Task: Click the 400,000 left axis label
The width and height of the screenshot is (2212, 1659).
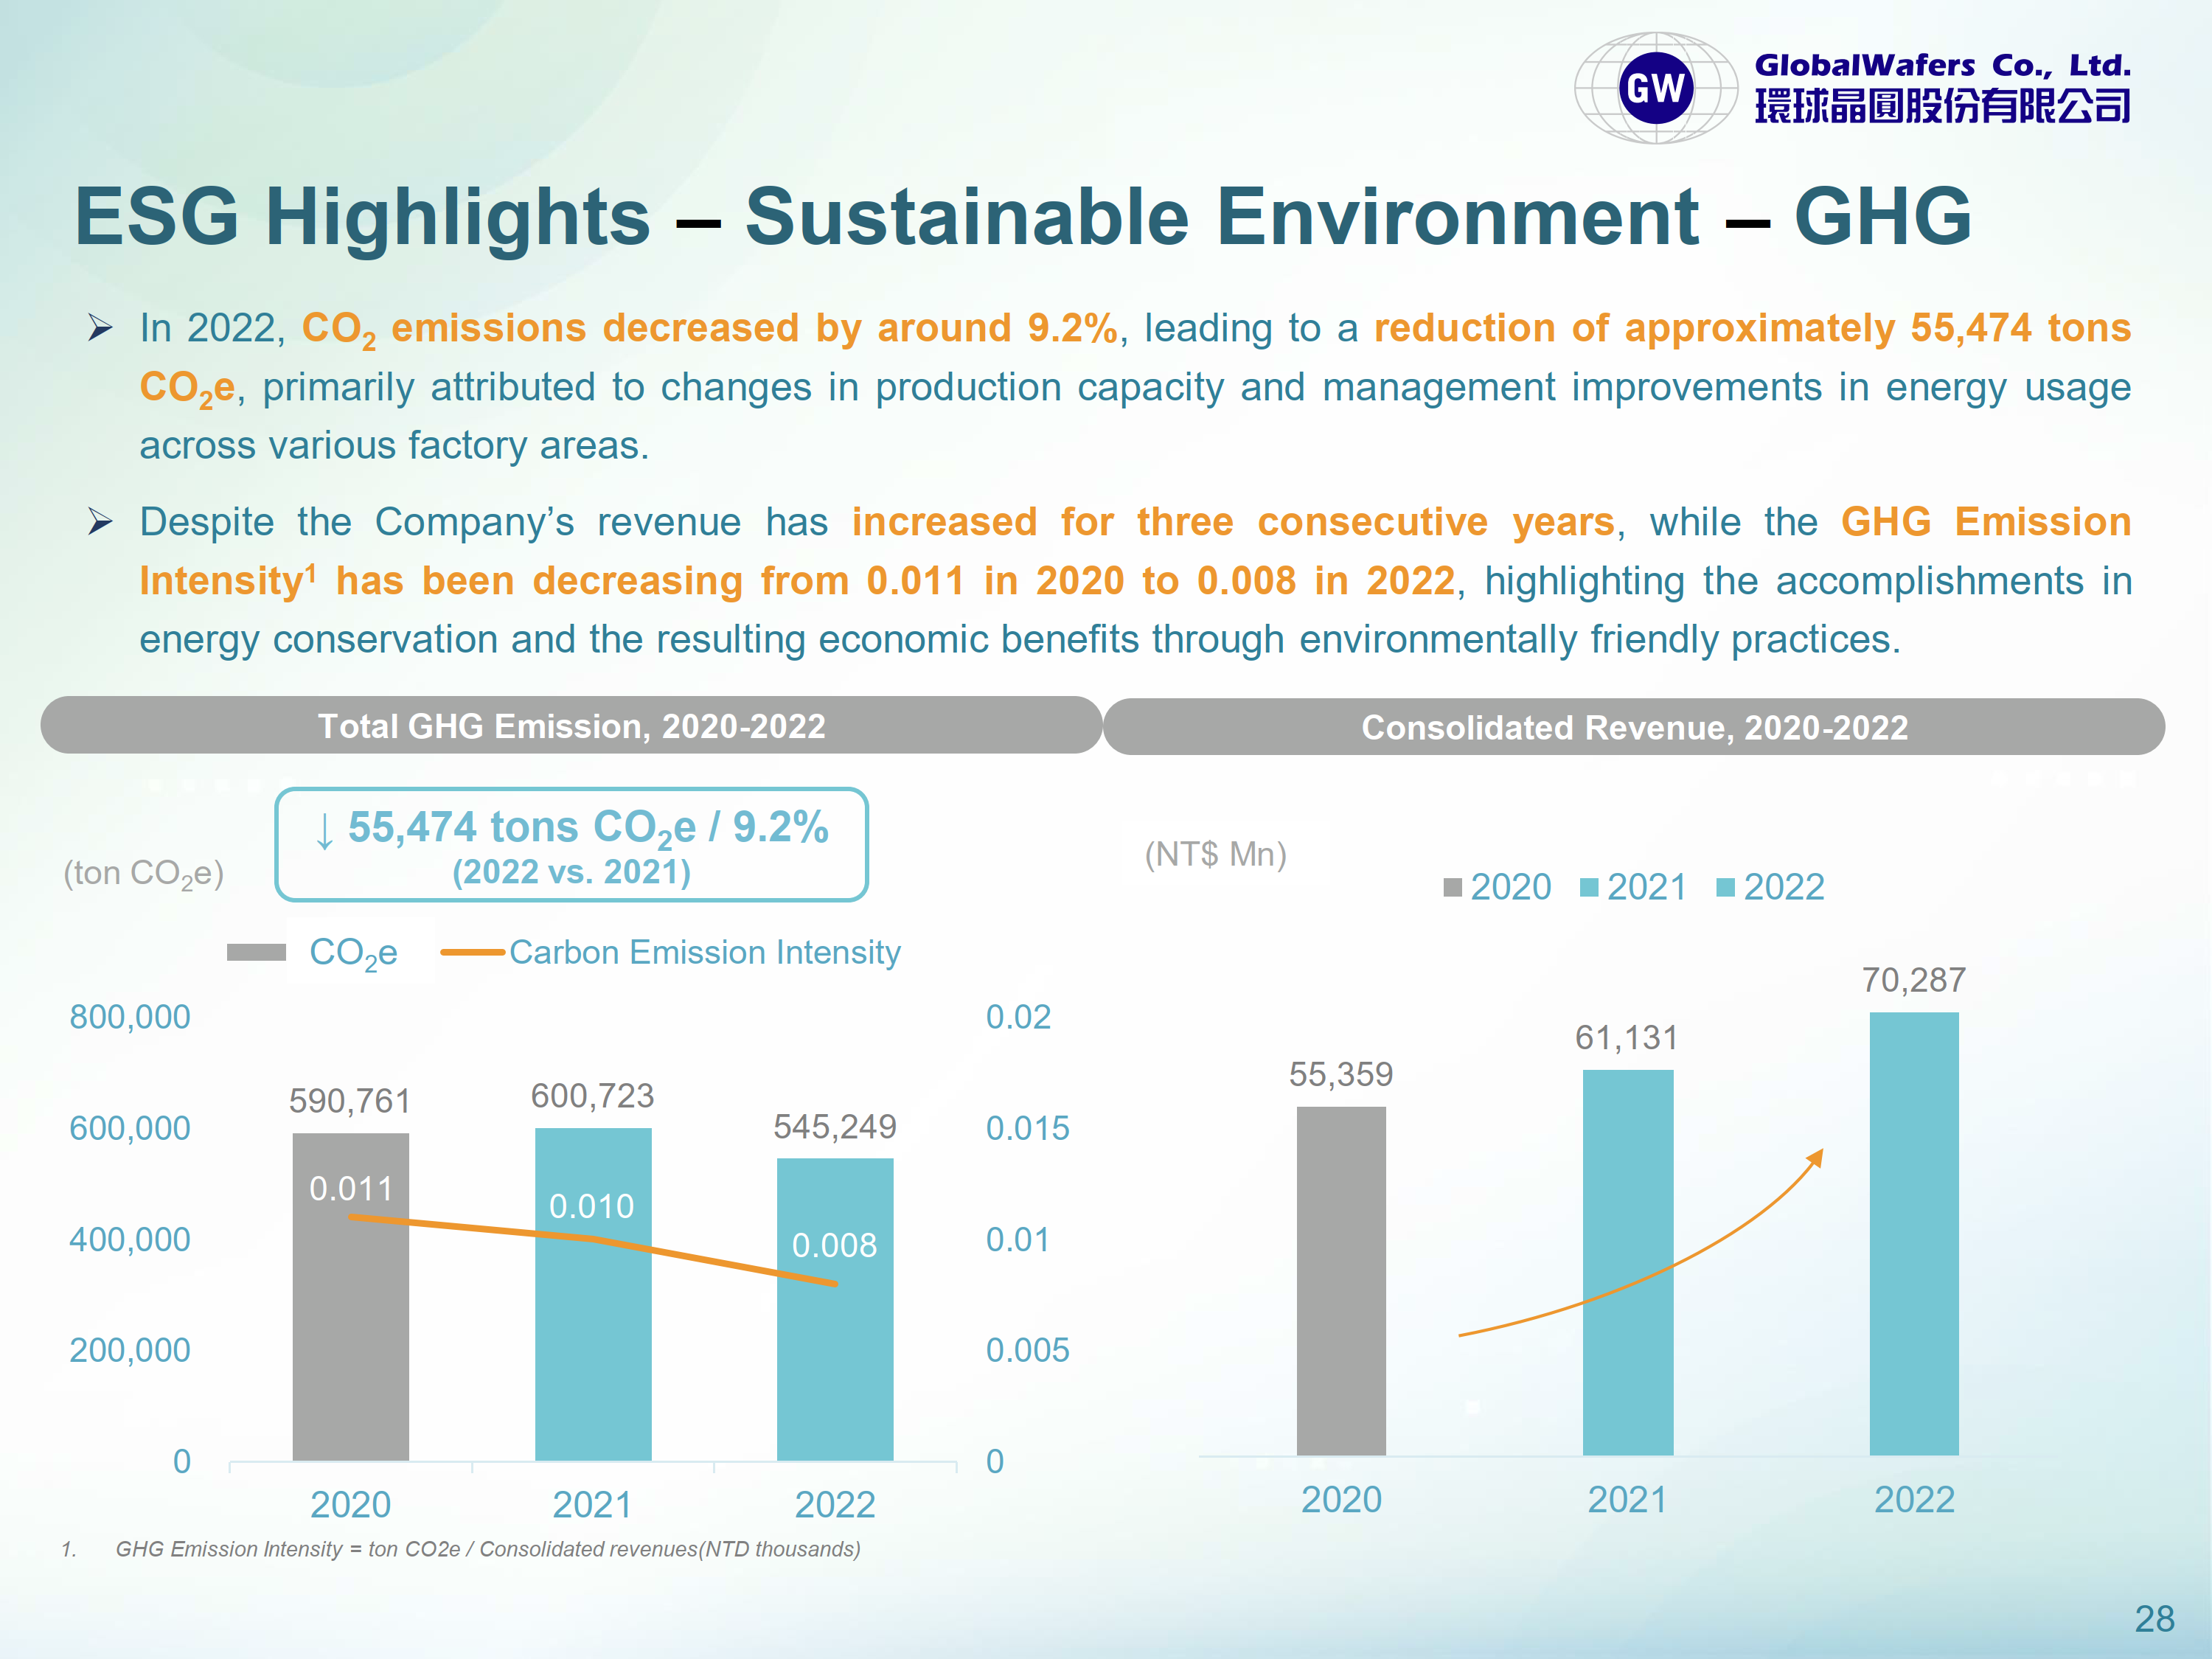Action: pyautogui.click(x=130, y=1239)
